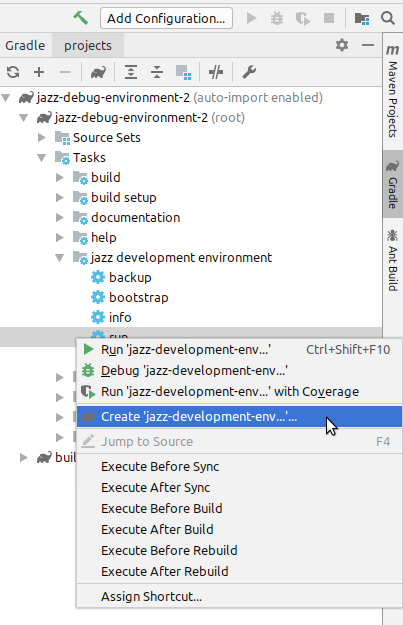Click the green hammer Build Project icon
Image resolution: width=403 pixels, height=625 pixels.
coord(81,18)
